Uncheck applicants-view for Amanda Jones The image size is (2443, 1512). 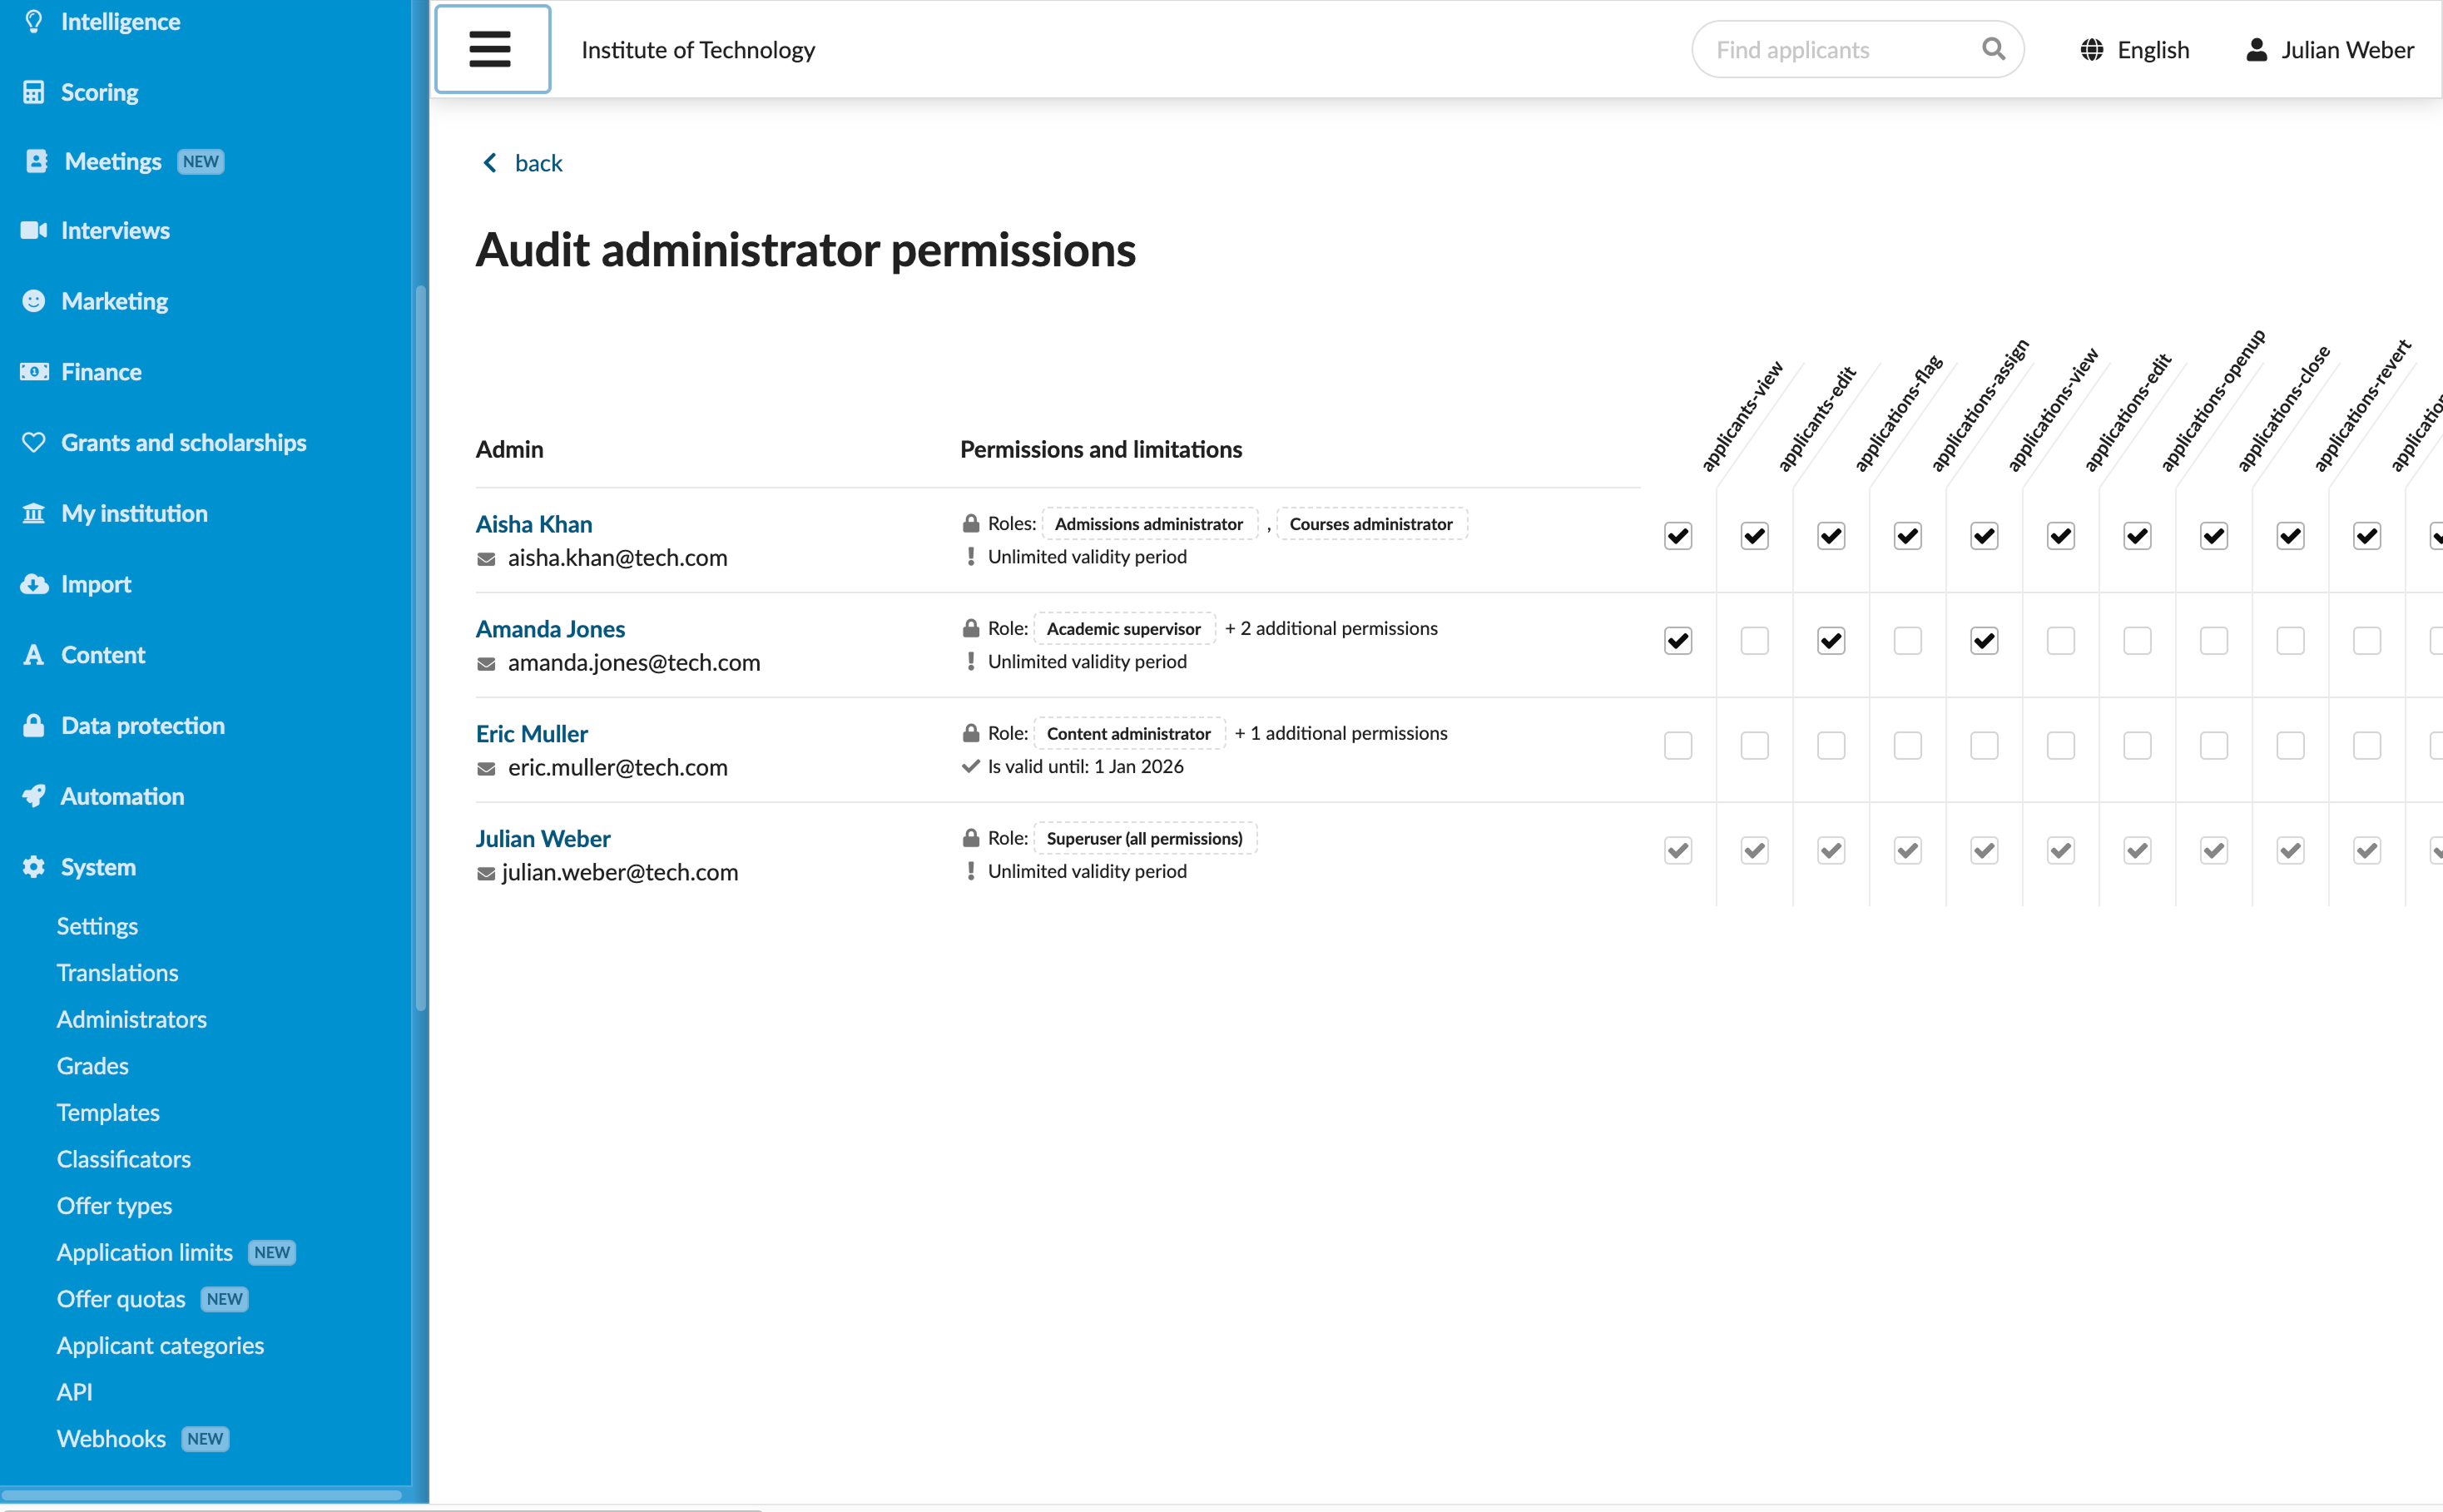click(x=1678, y=641)
